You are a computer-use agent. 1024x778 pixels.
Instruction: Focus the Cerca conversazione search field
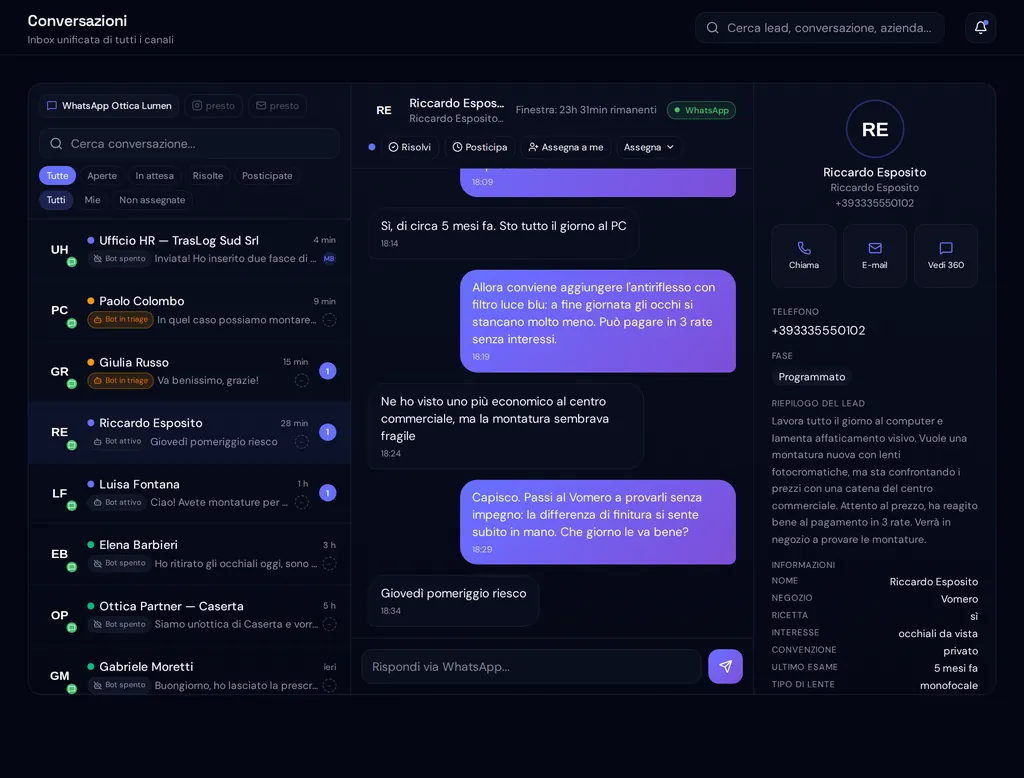coord(189,144)
